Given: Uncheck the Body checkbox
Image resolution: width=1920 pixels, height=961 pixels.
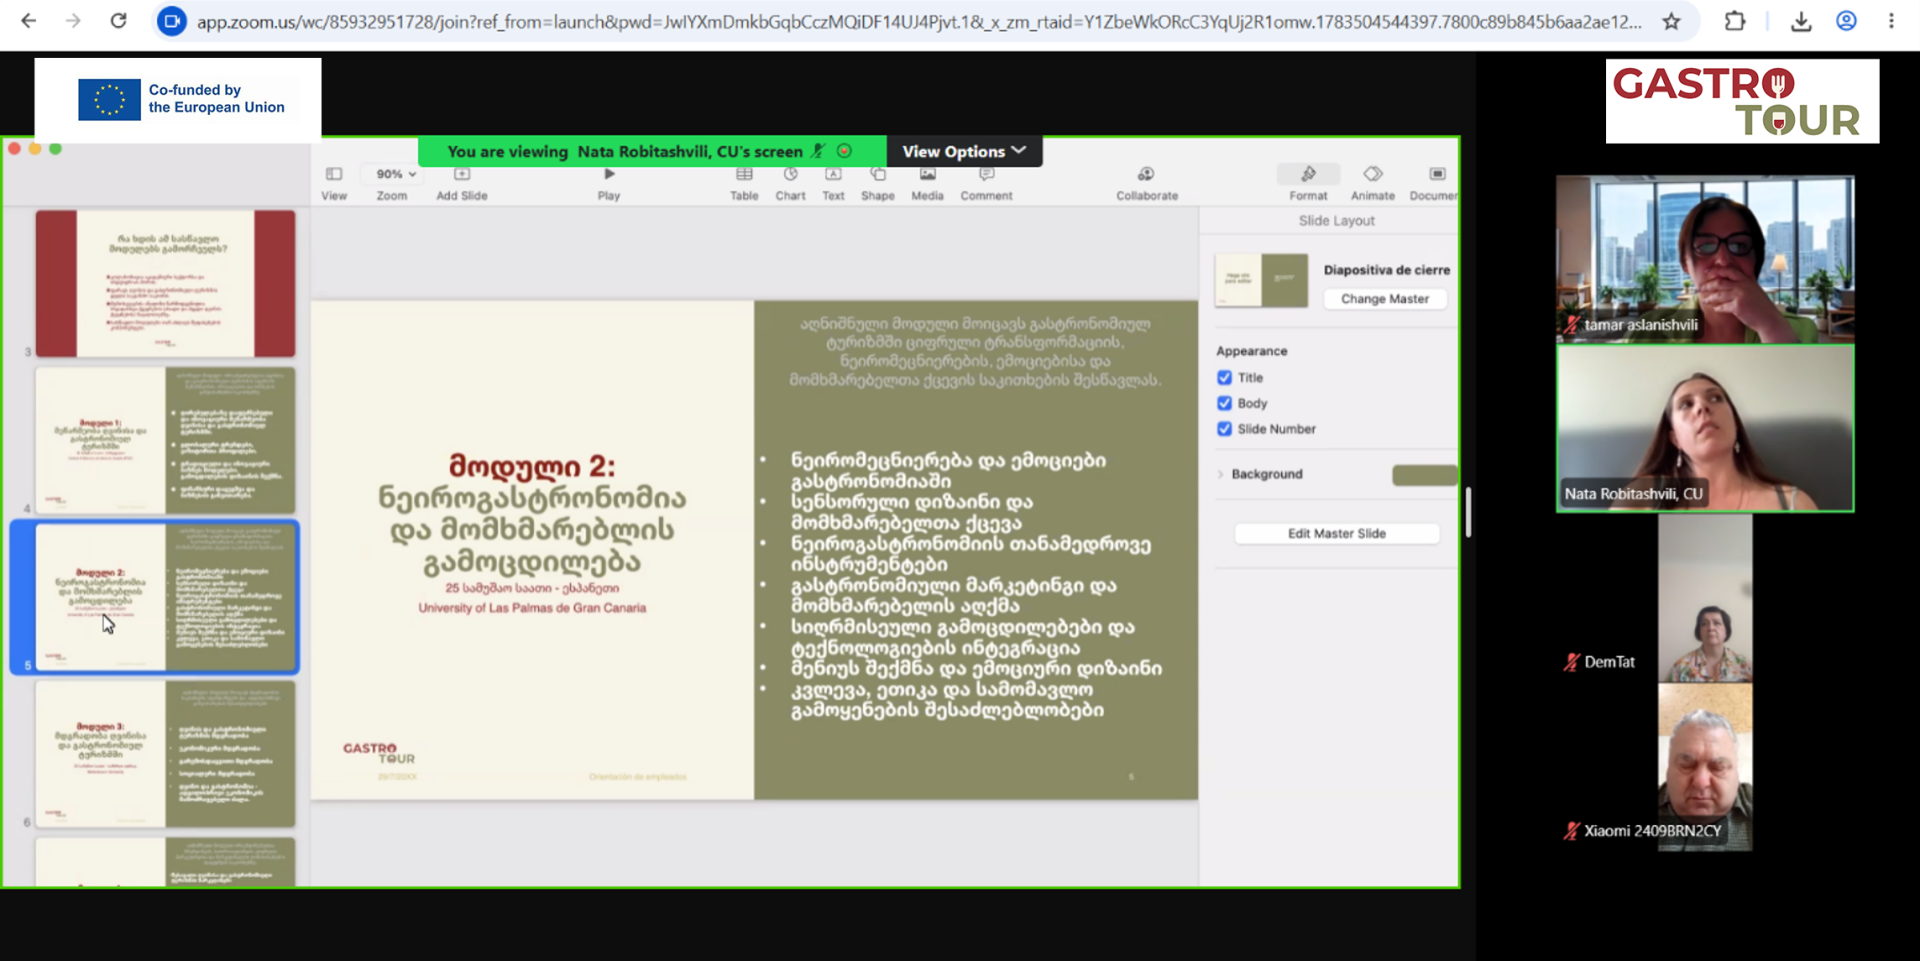Looking at the screenshot, I should (x=1224, y=403).
